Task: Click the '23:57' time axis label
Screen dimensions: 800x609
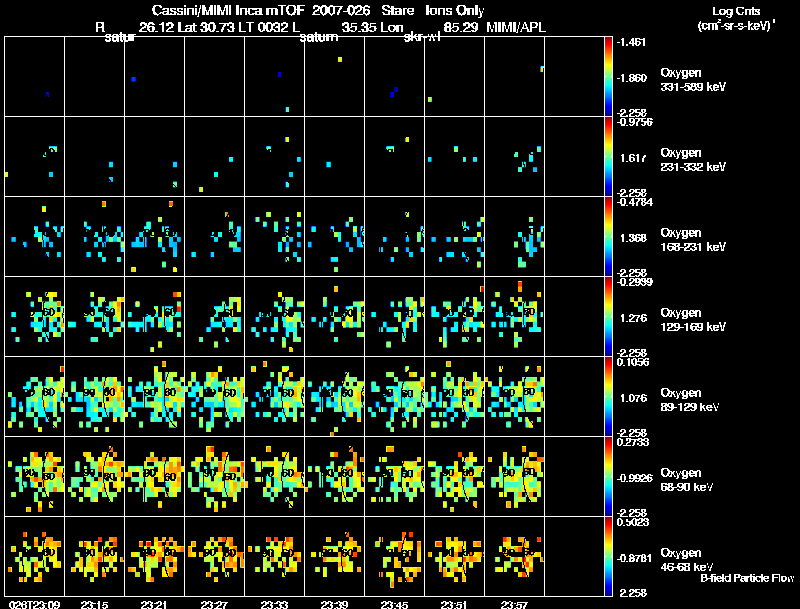Action: pyautogui.click(x=514, y=605)
